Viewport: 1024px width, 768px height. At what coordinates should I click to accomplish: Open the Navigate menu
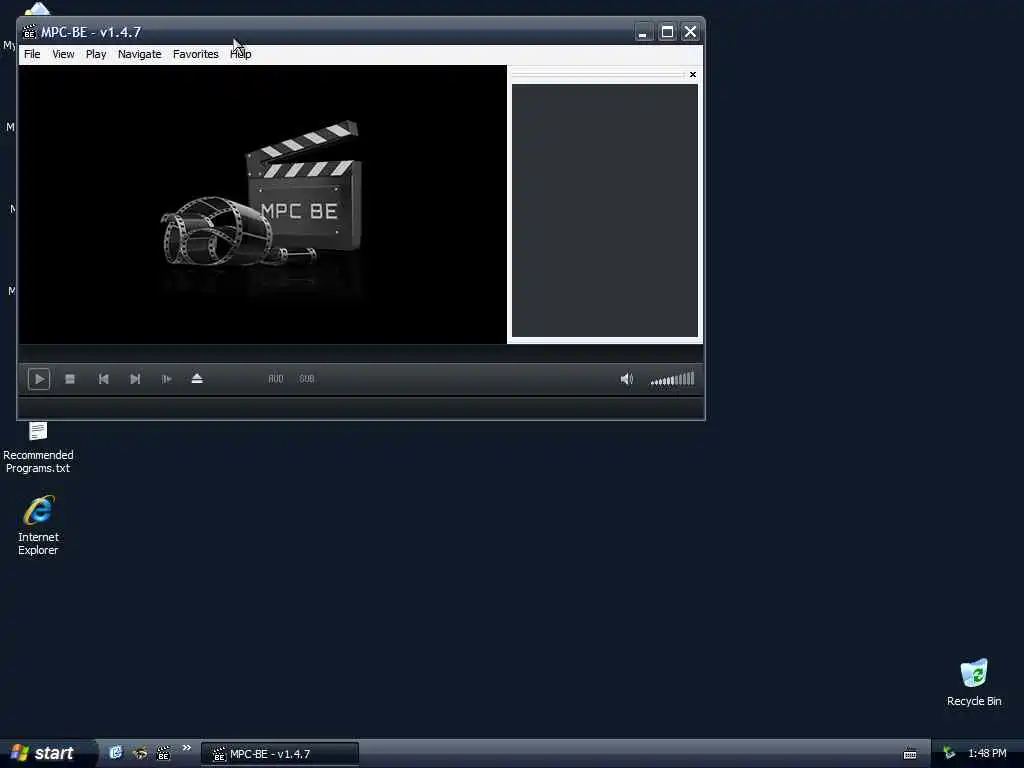pos(140,54)
